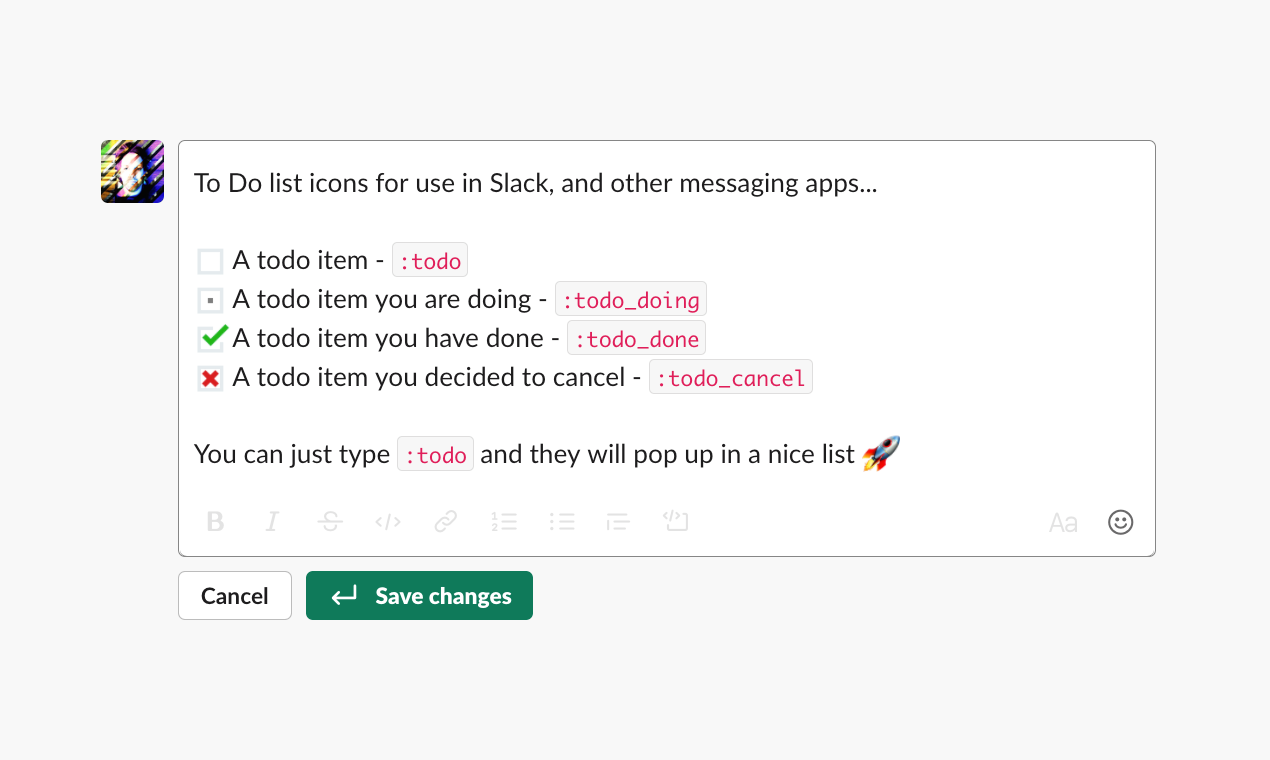Viewport: 1270px width, 760px height.
Task: Cancel editing the message
Action: [234, 595]
